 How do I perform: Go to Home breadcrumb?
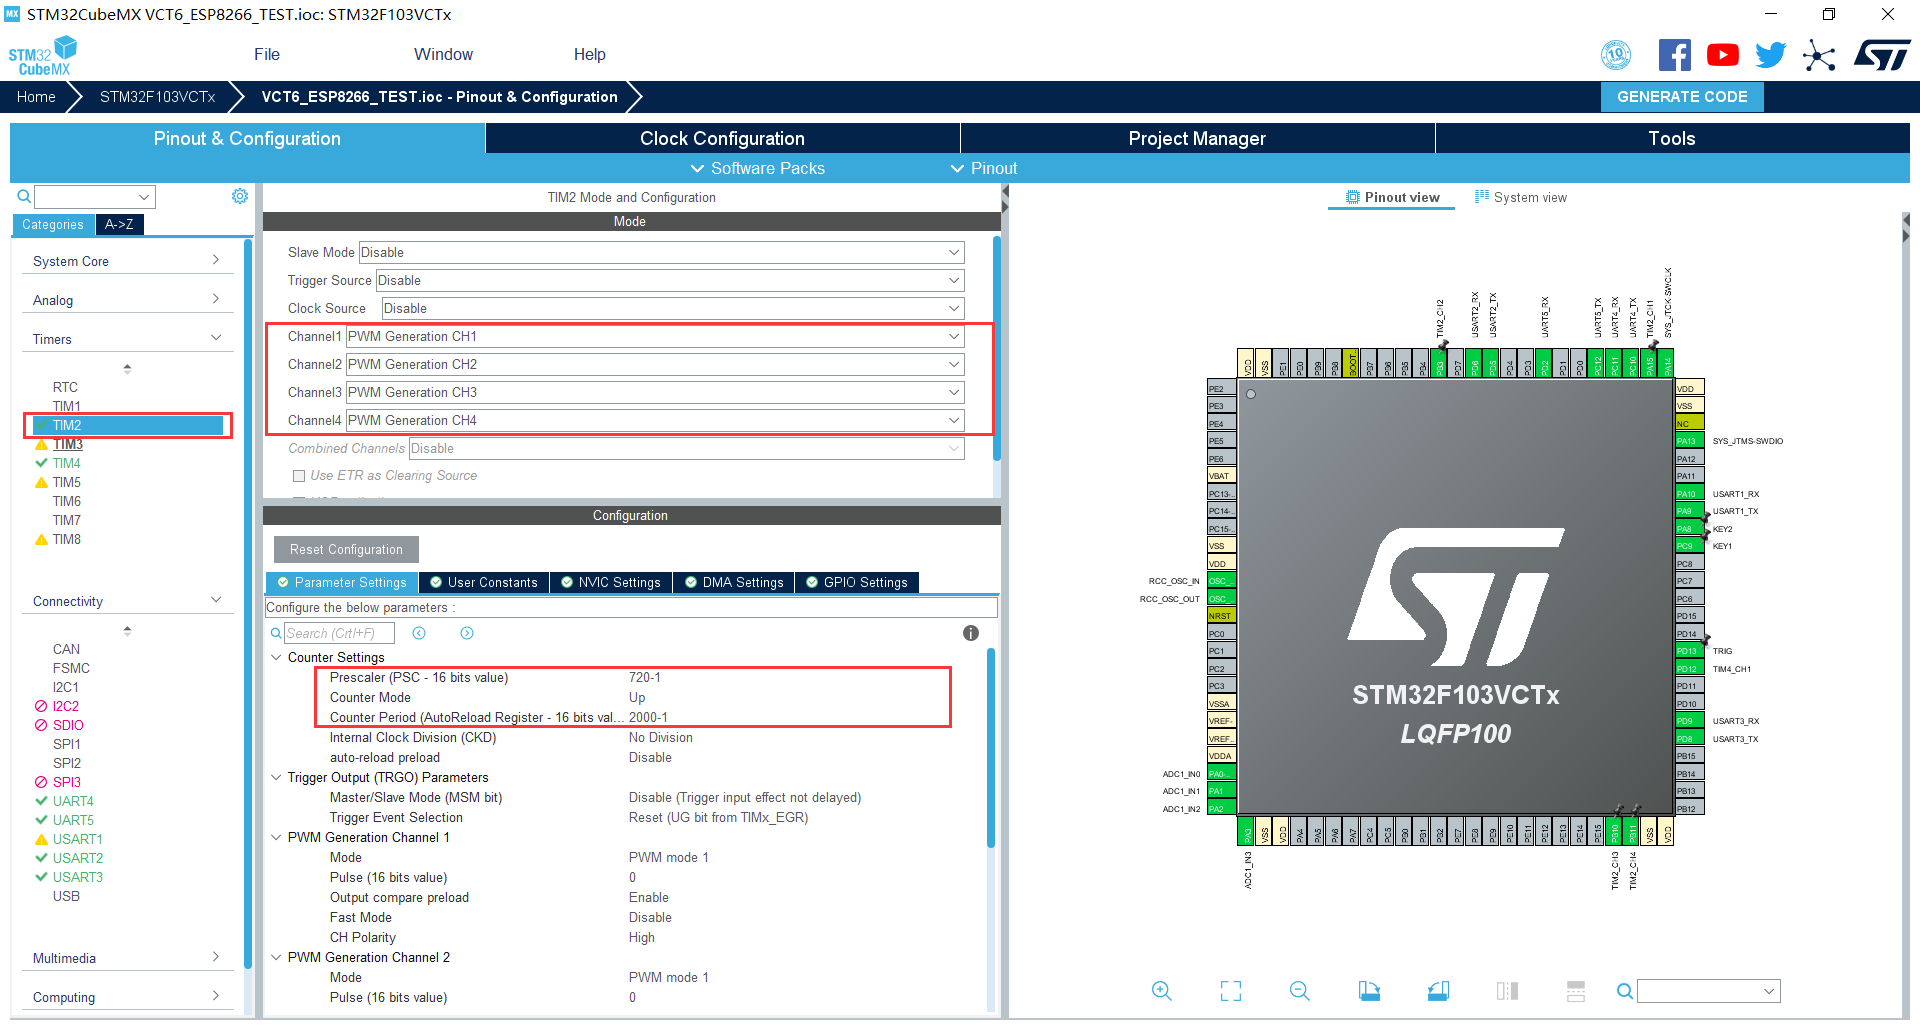[36, 97]
